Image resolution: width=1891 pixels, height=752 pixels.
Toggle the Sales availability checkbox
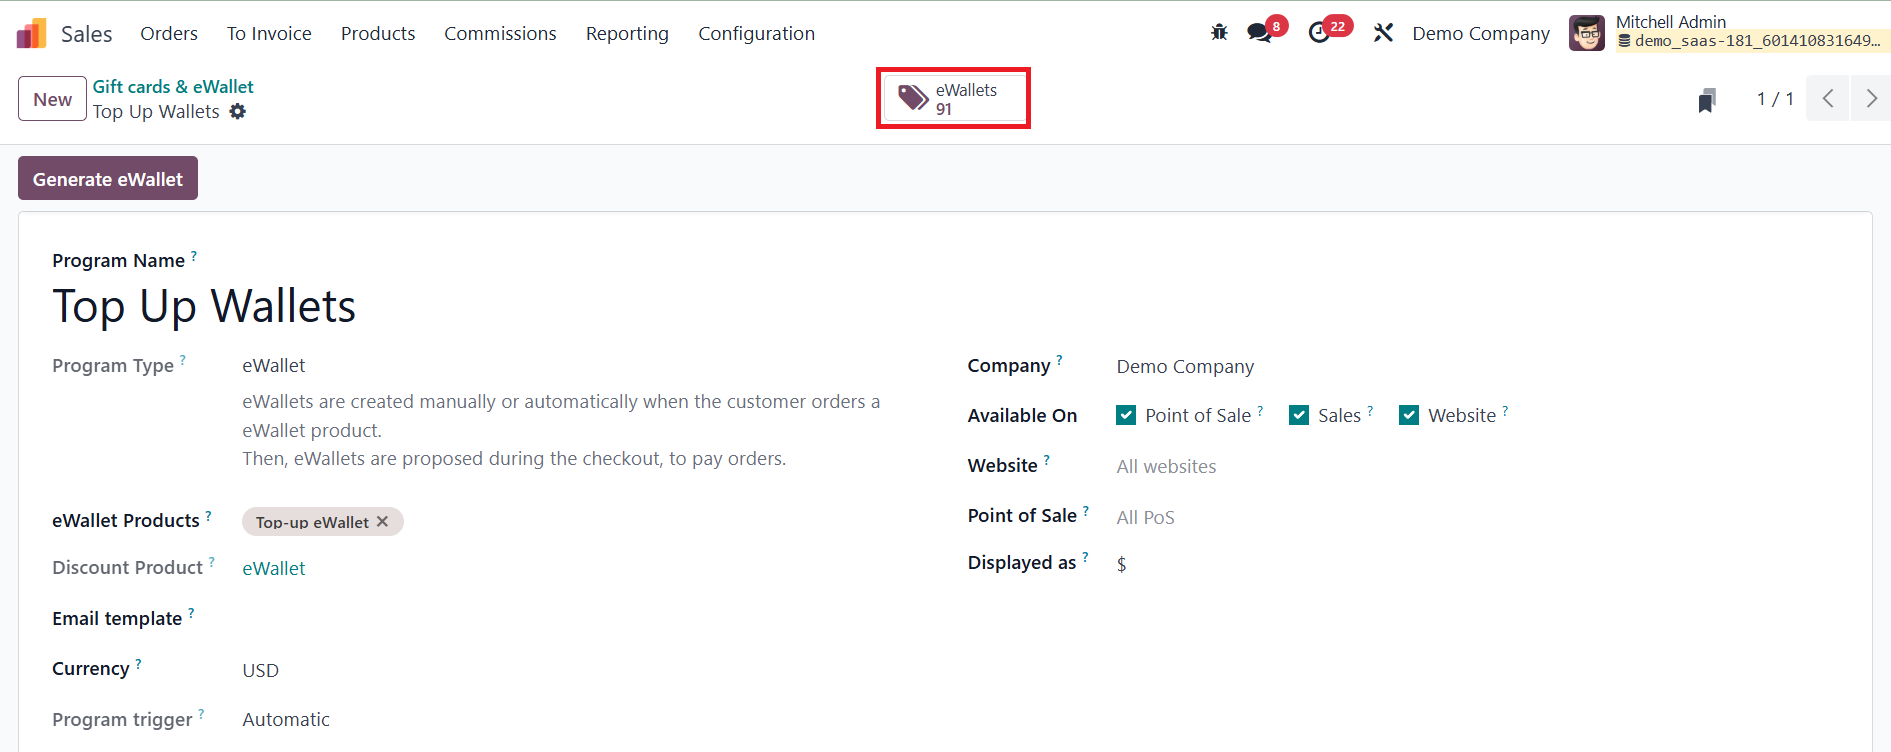click(1299, 415)
